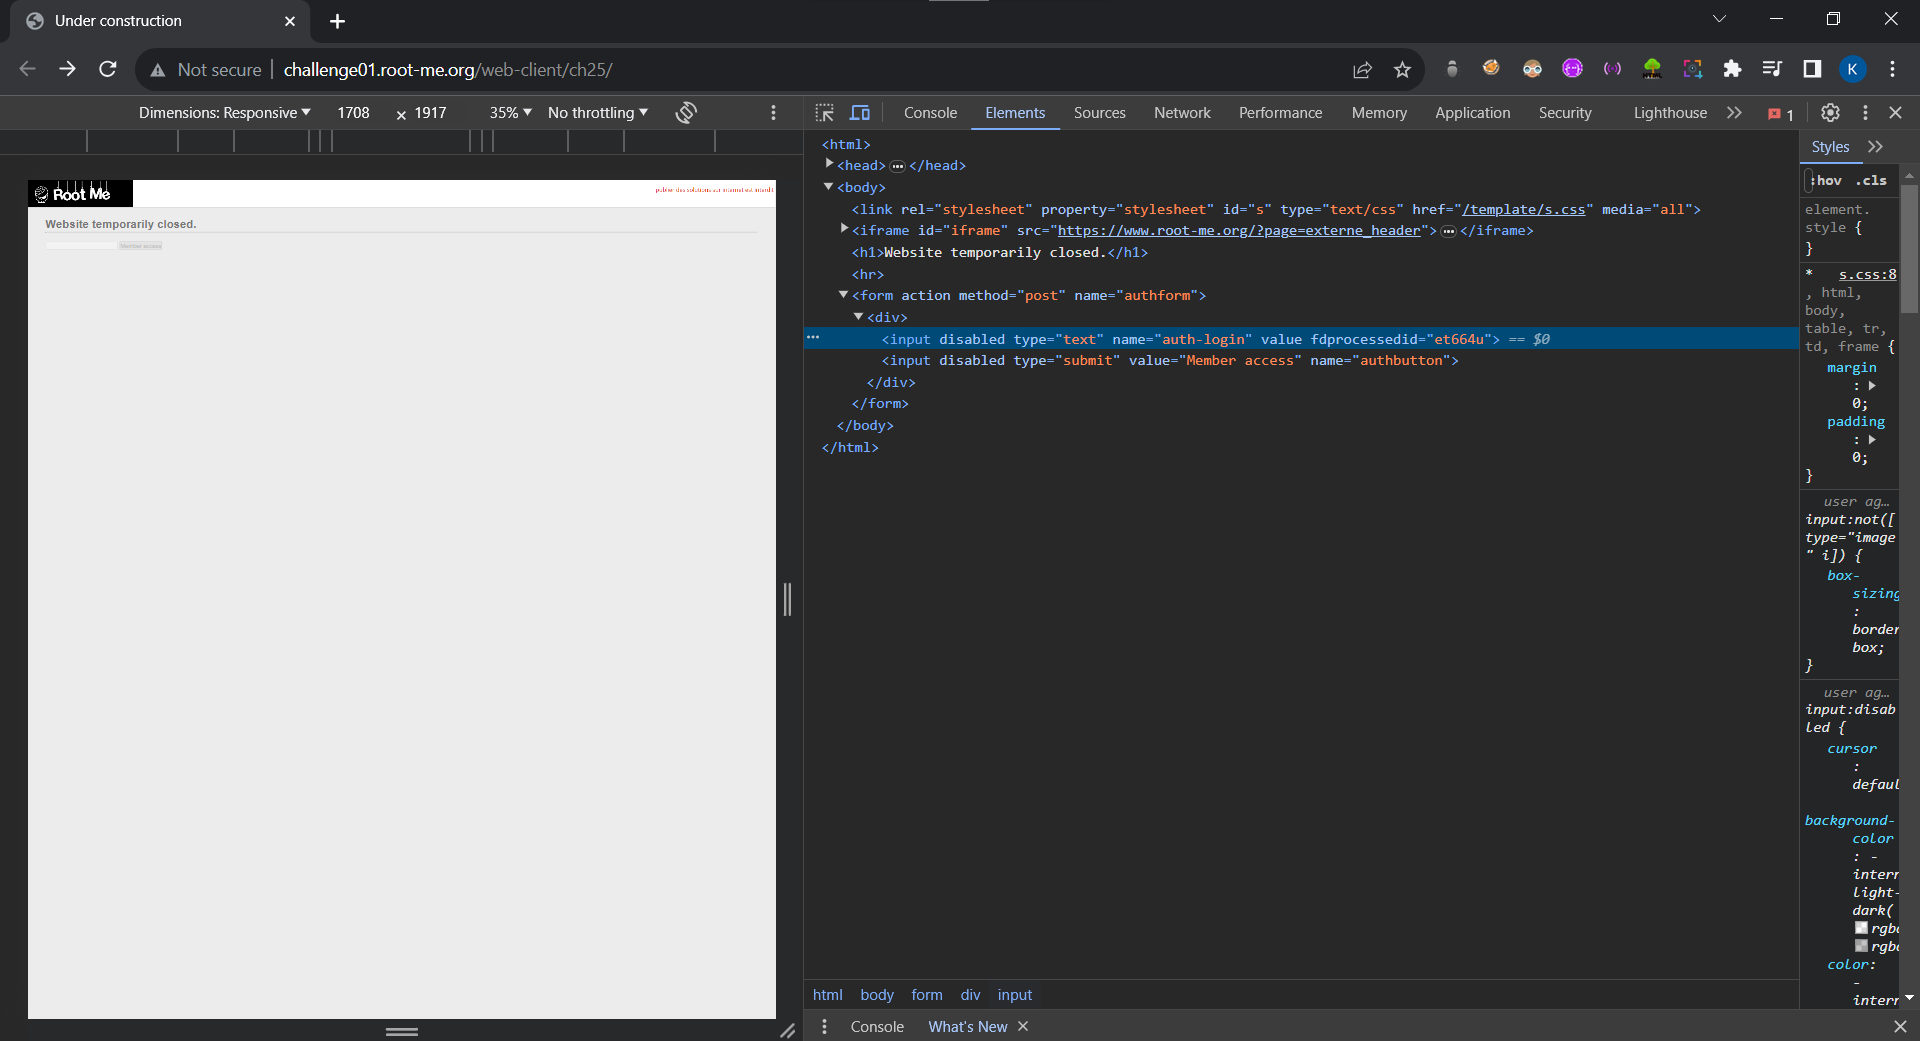Click the rotate screen orientation icon

pyautogui.click(x=686, y=113)
